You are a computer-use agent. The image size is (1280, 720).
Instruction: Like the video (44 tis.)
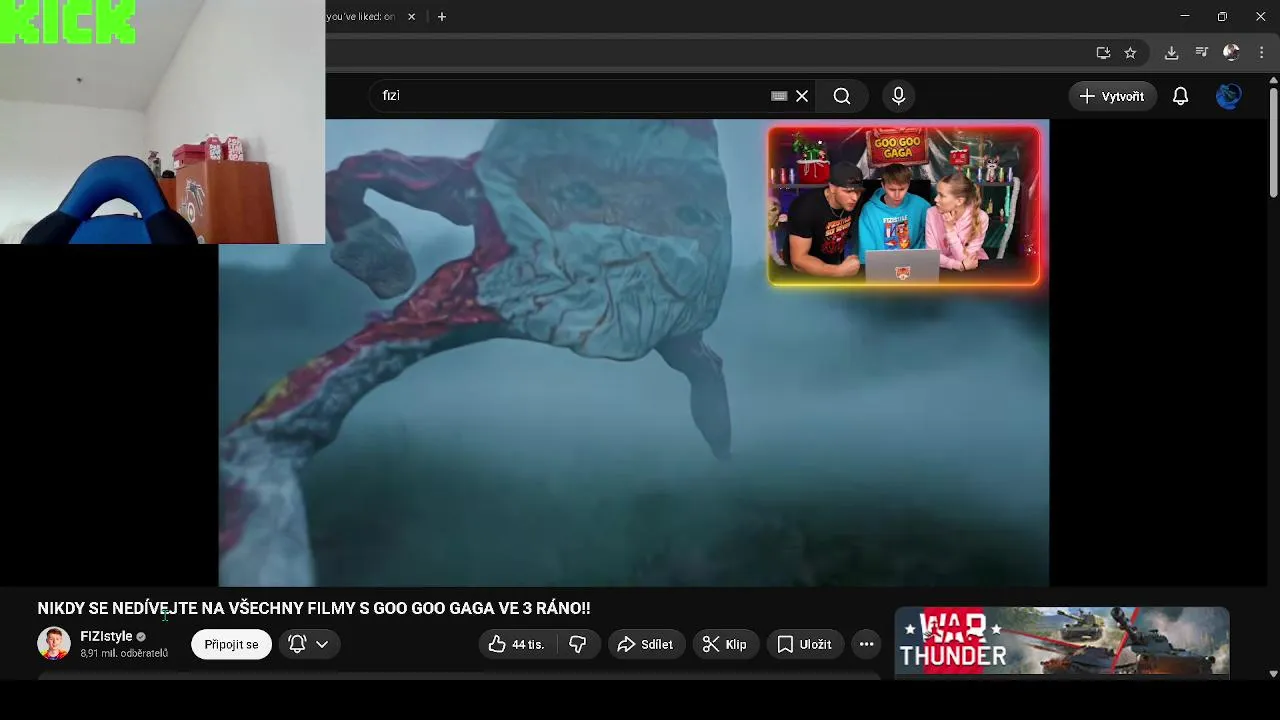point(517,644)
